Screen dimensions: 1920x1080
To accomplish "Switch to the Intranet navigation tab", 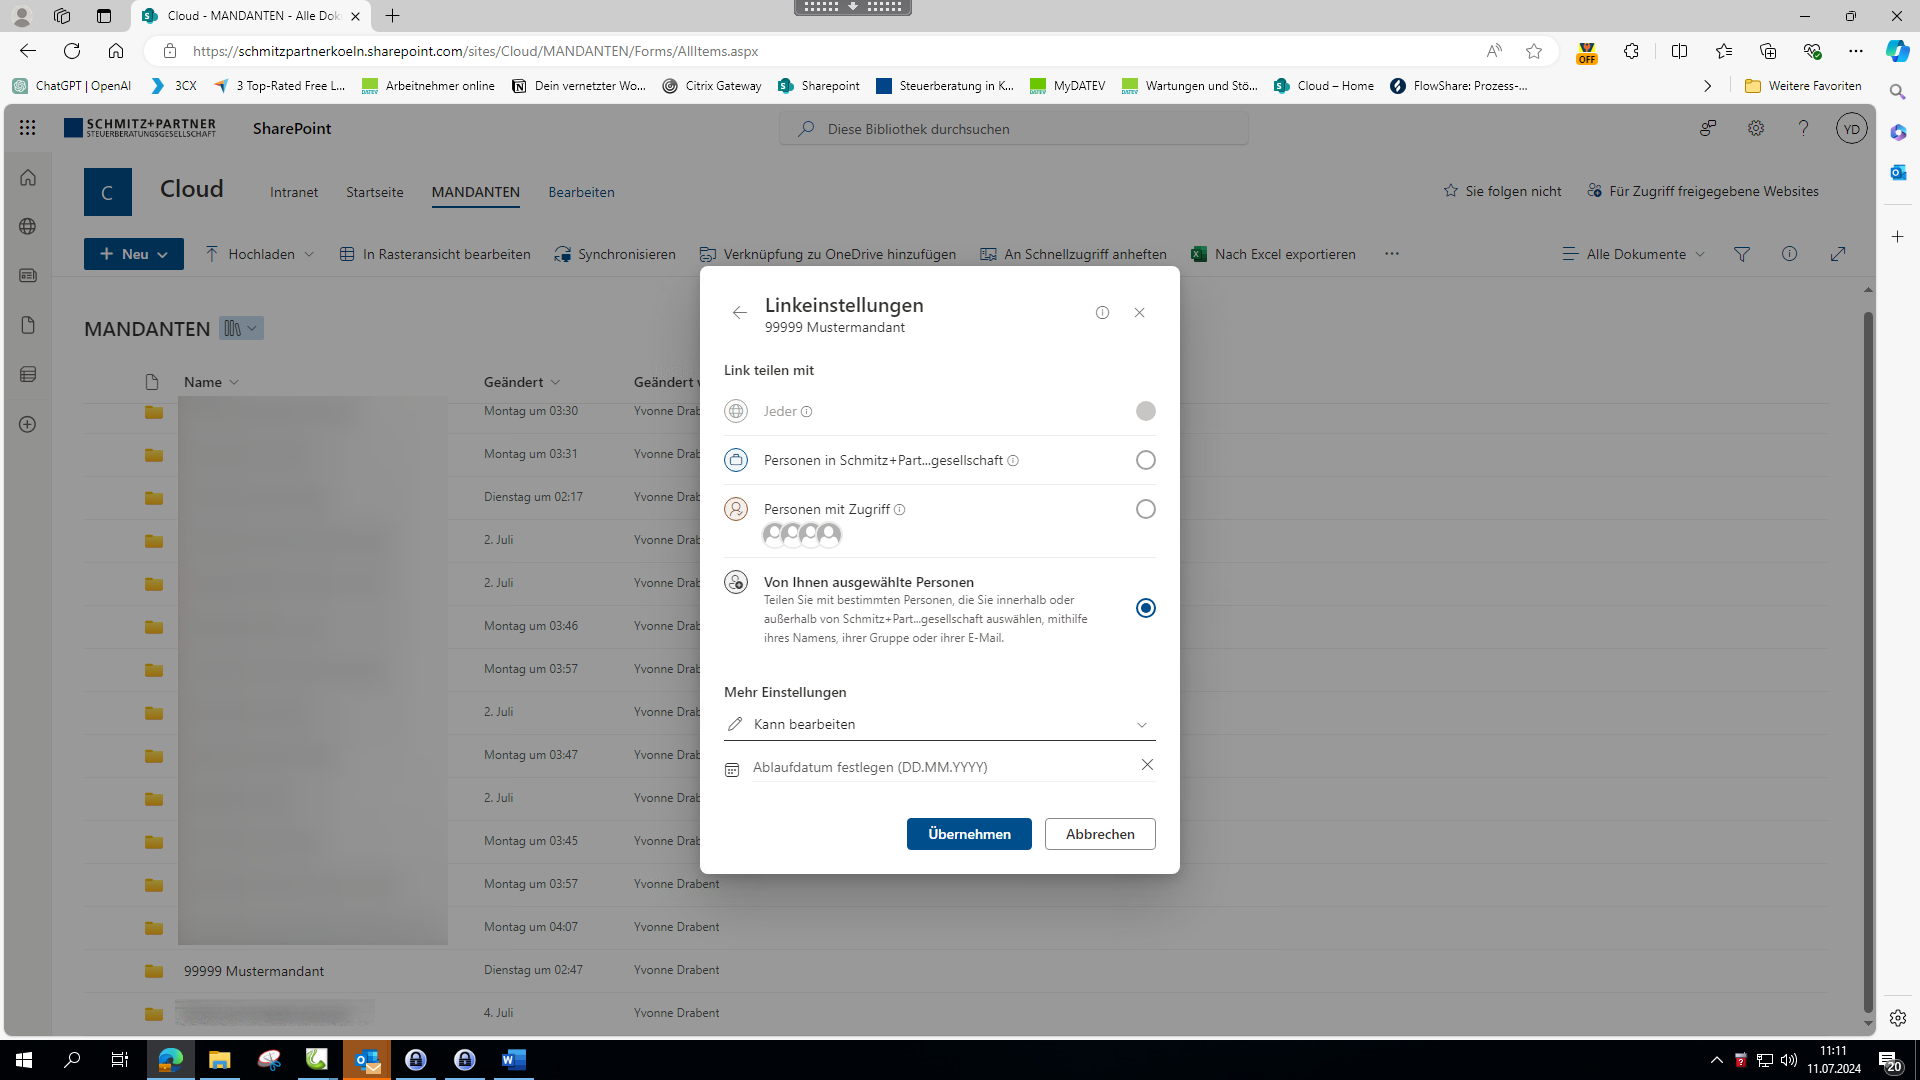I will 294,192.
